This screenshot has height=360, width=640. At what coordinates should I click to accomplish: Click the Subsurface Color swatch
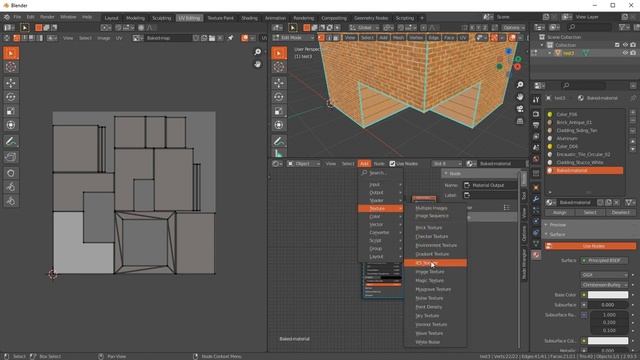pos(608,341)
